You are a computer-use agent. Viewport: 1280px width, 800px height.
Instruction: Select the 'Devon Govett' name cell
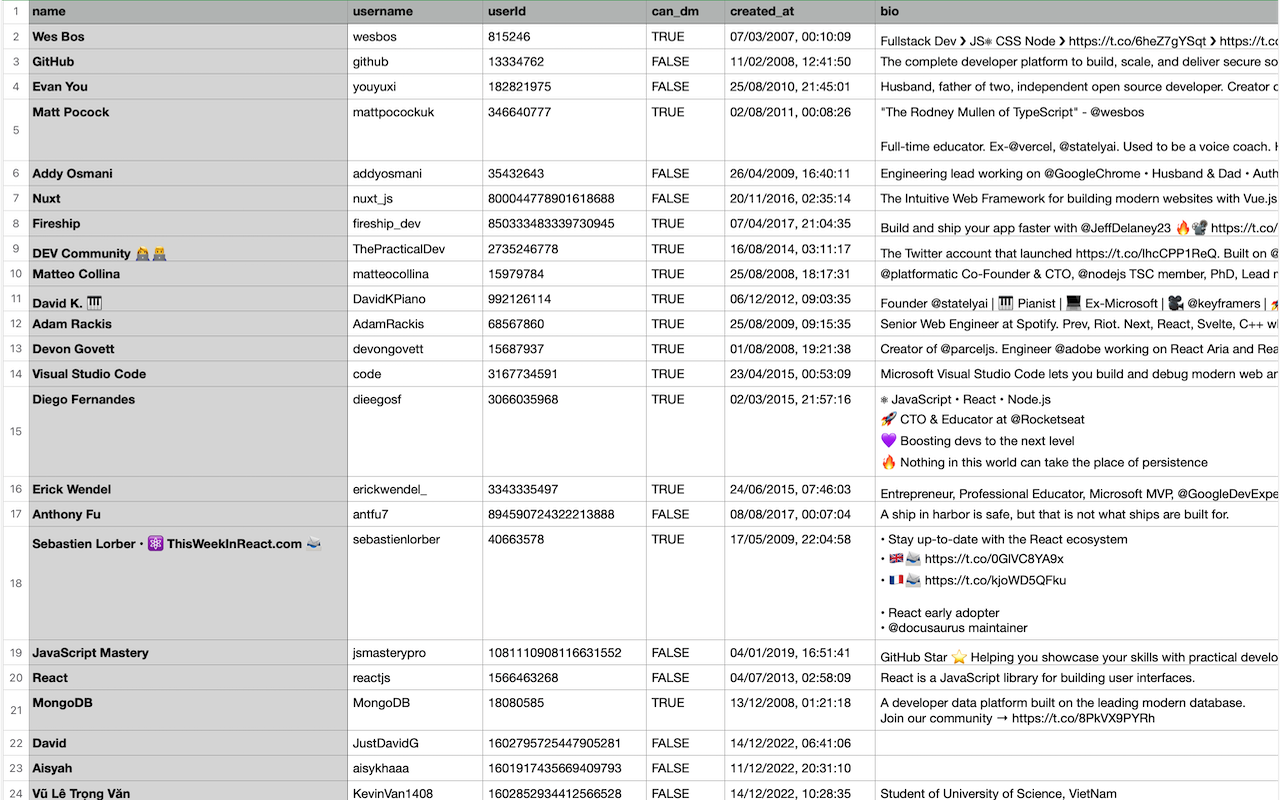188,349
